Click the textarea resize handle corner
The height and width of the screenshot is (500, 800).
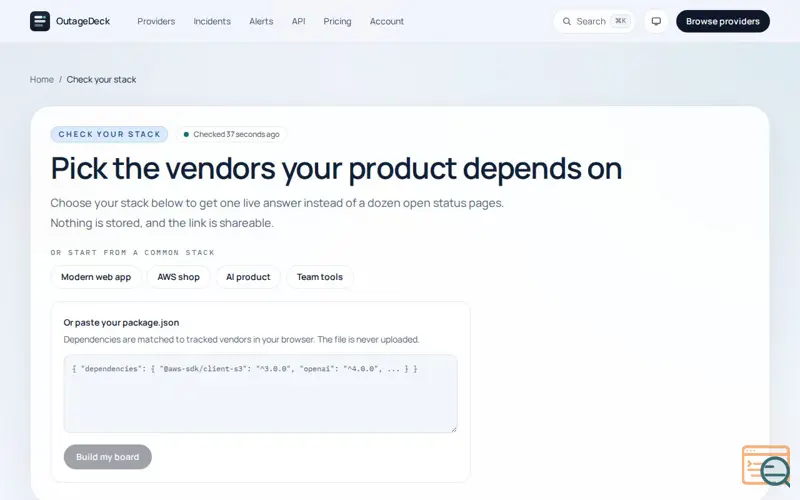pyautogui.click(x=454, y=429)
